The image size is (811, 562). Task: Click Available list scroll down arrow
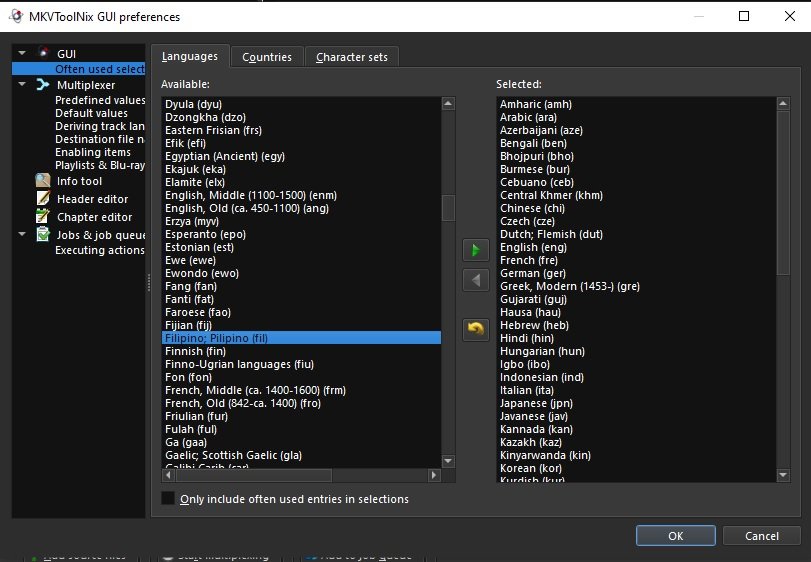coord(448,461)
